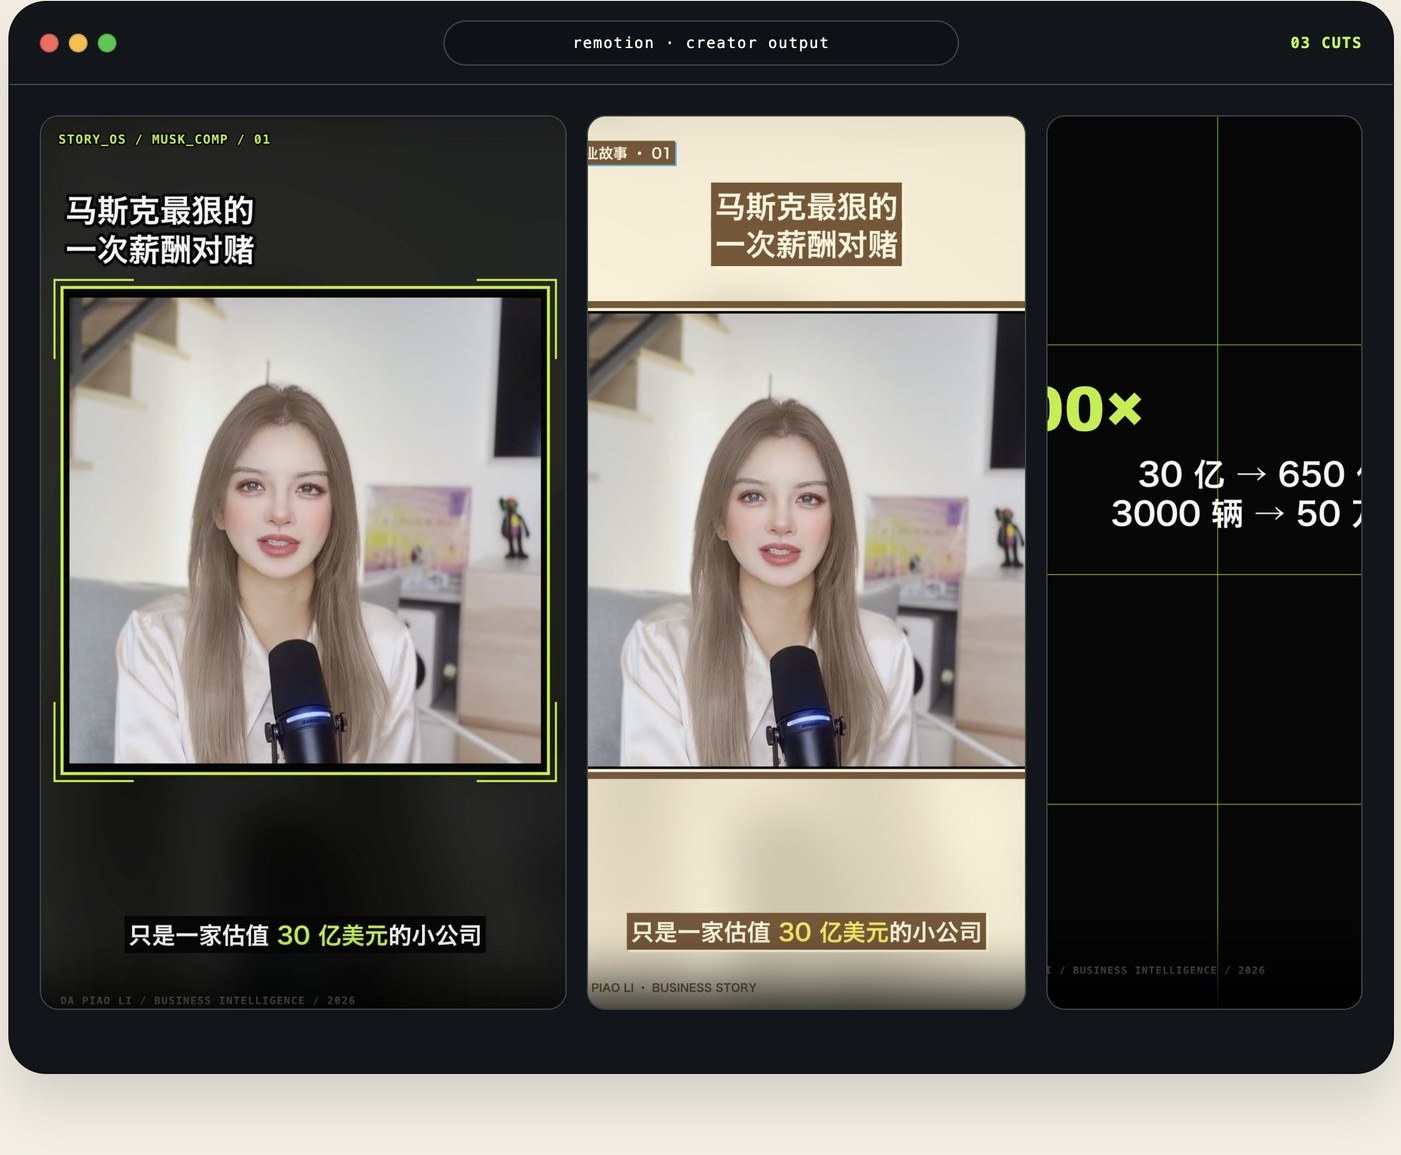Viewport: 1401px width, 1155px height.
Task: Click the "03 CUTS" counter label
Action: 1325,43
